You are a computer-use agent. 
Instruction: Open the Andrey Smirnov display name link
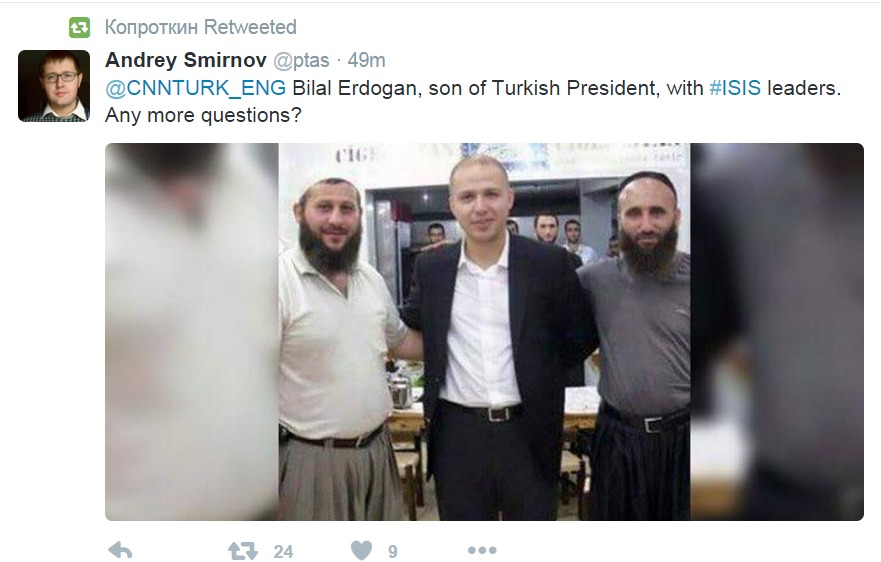185,60
